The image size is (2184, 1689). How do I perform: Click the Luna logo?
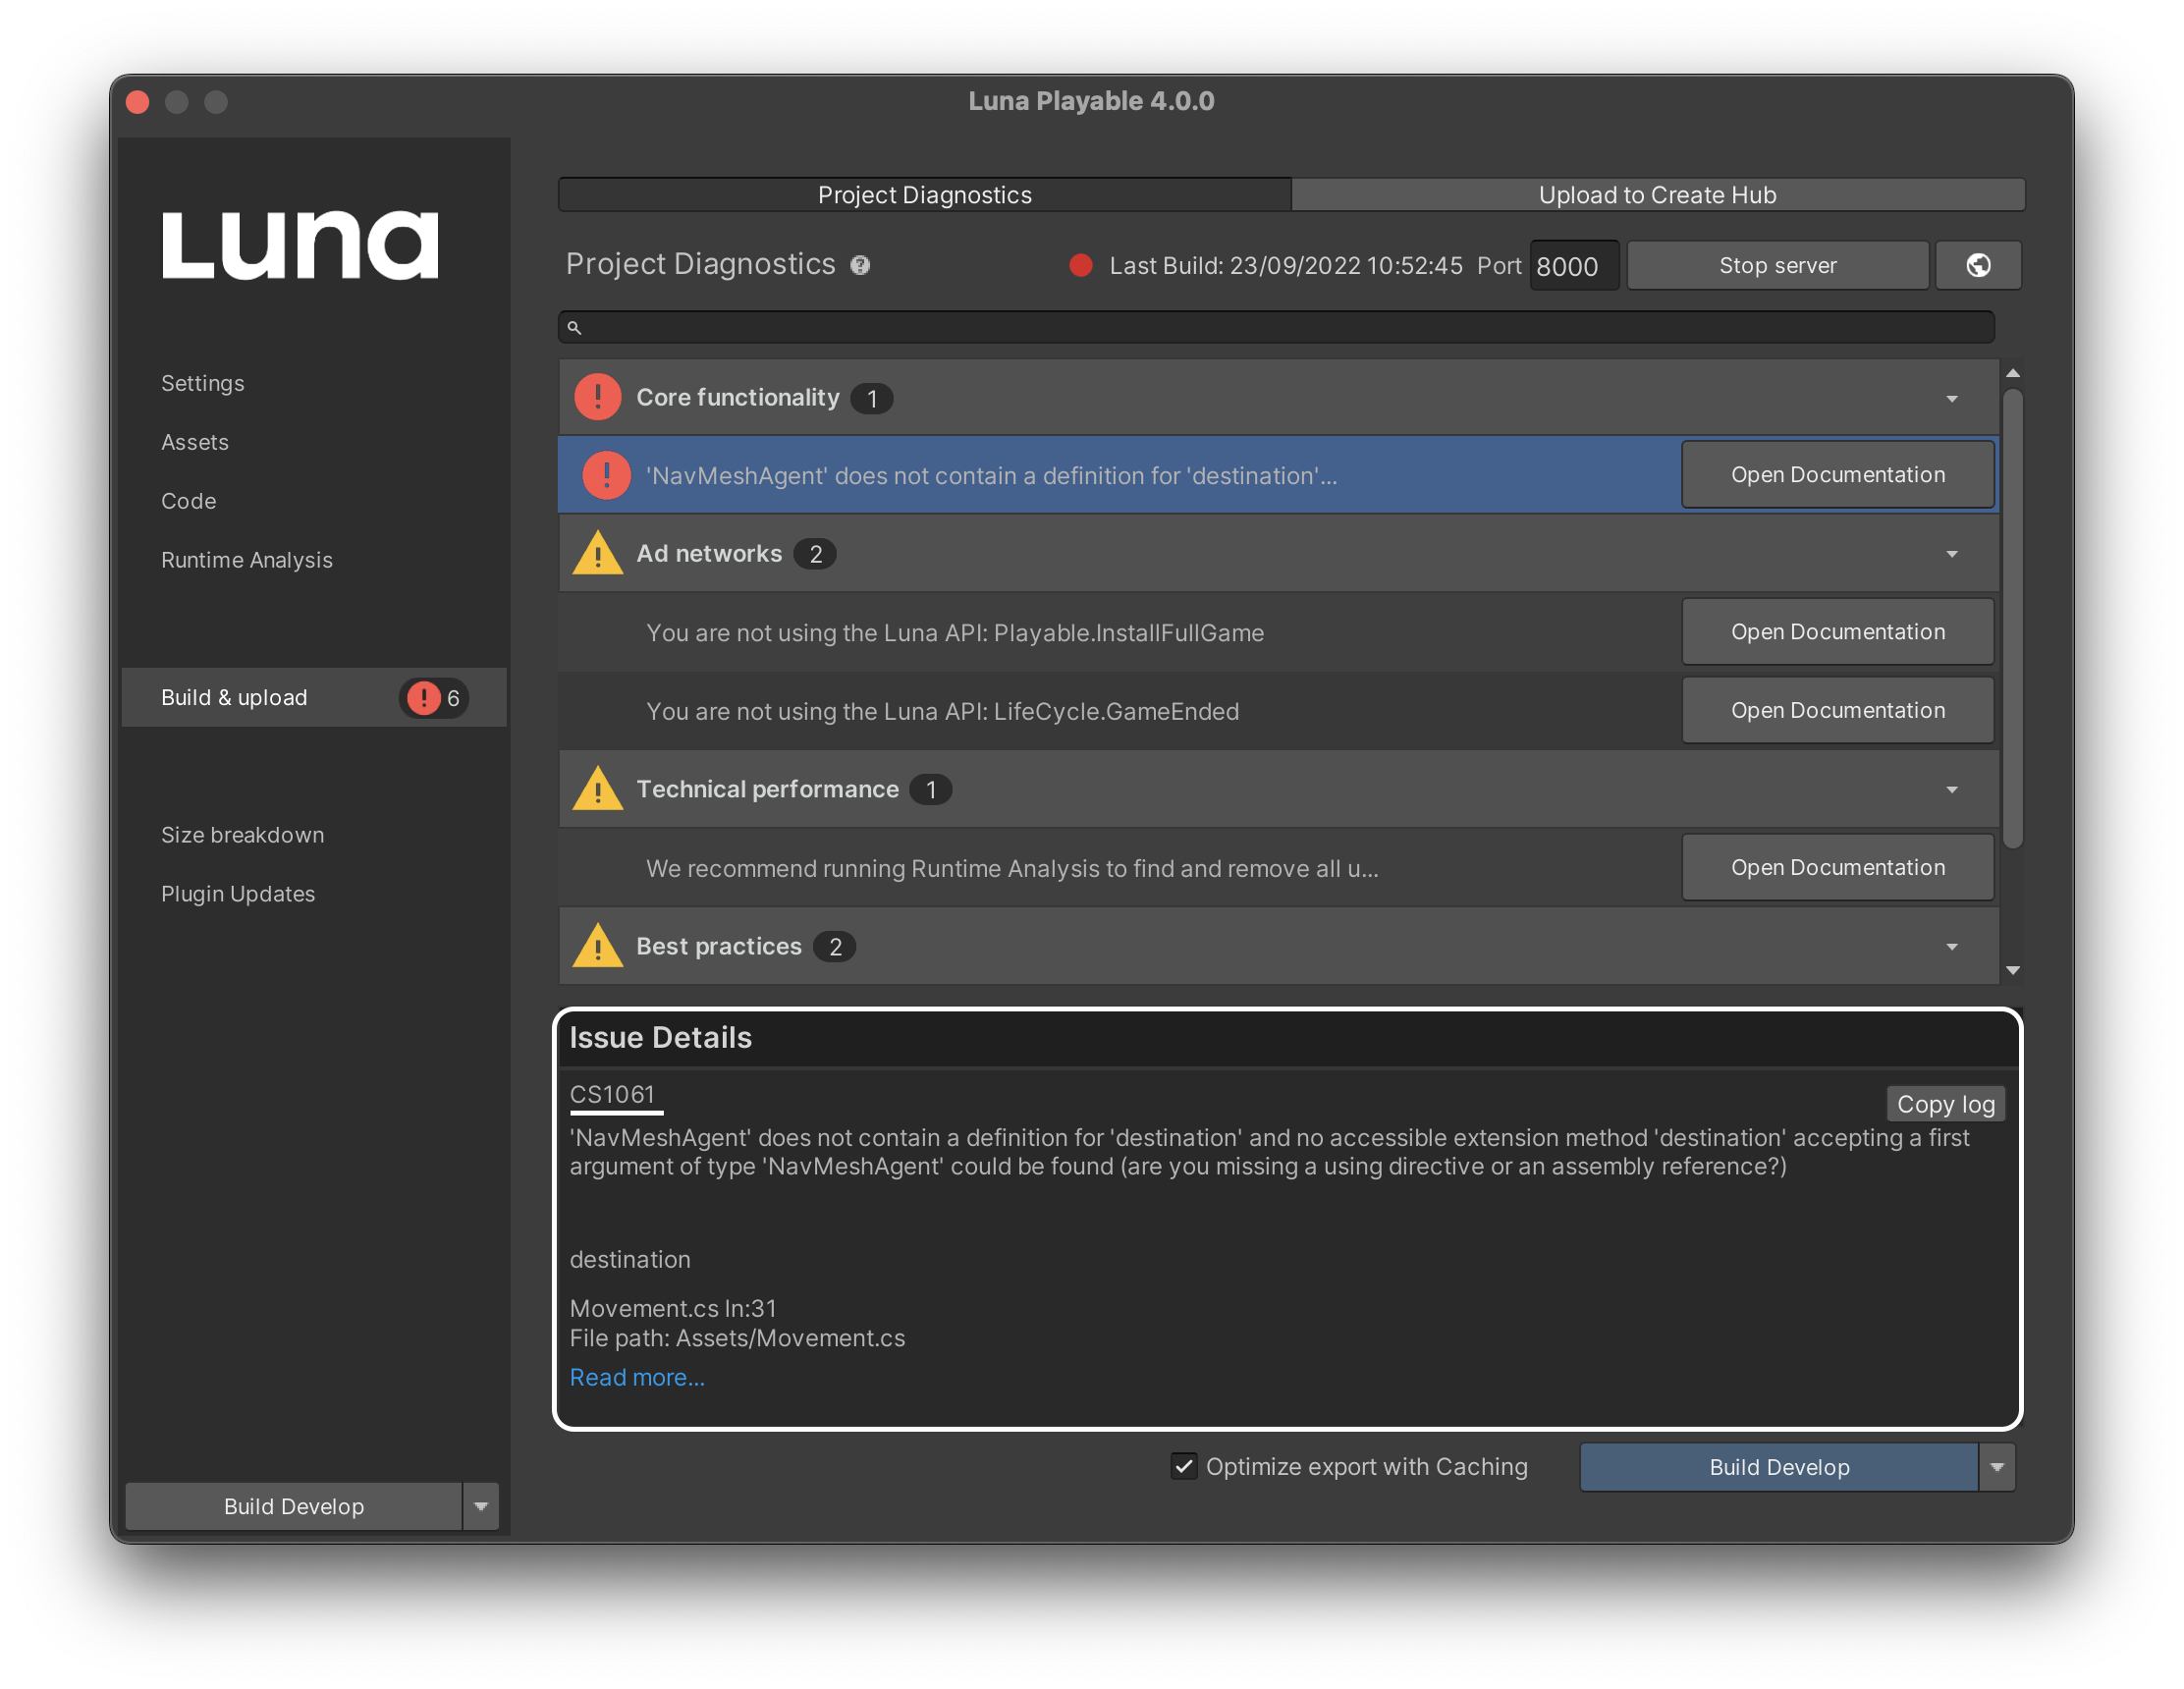(x=300, y=244)
